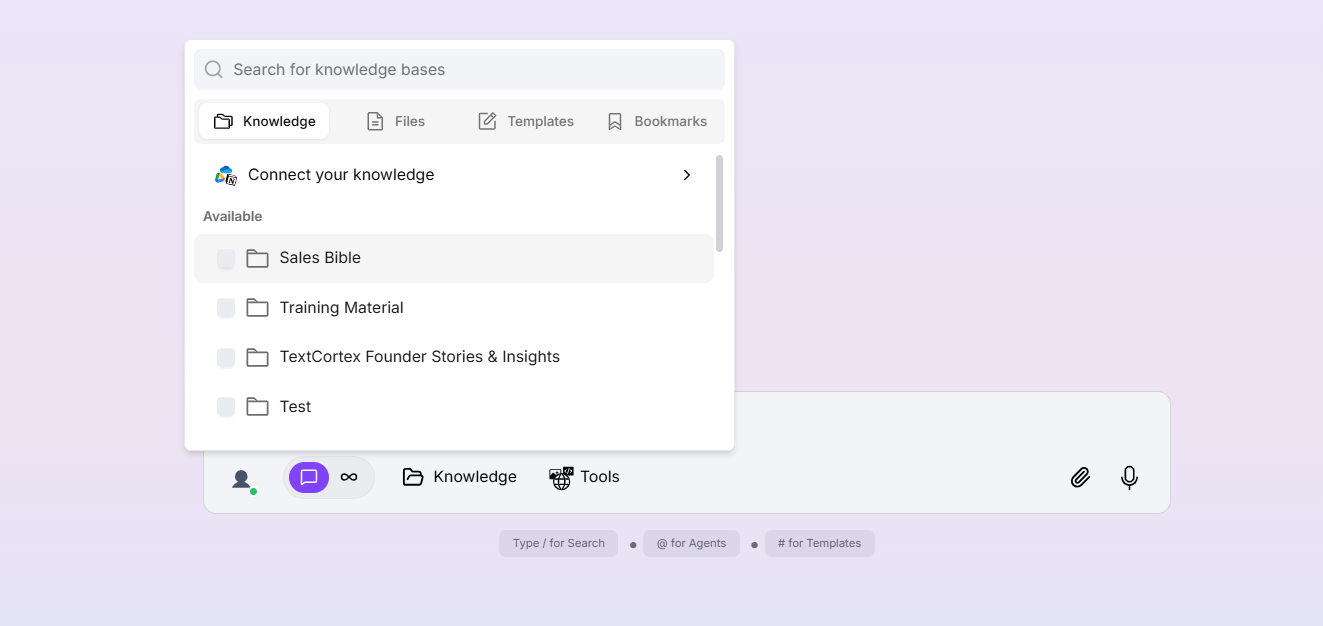Switch to the Files tab
1323x626 pixels.
396,120
